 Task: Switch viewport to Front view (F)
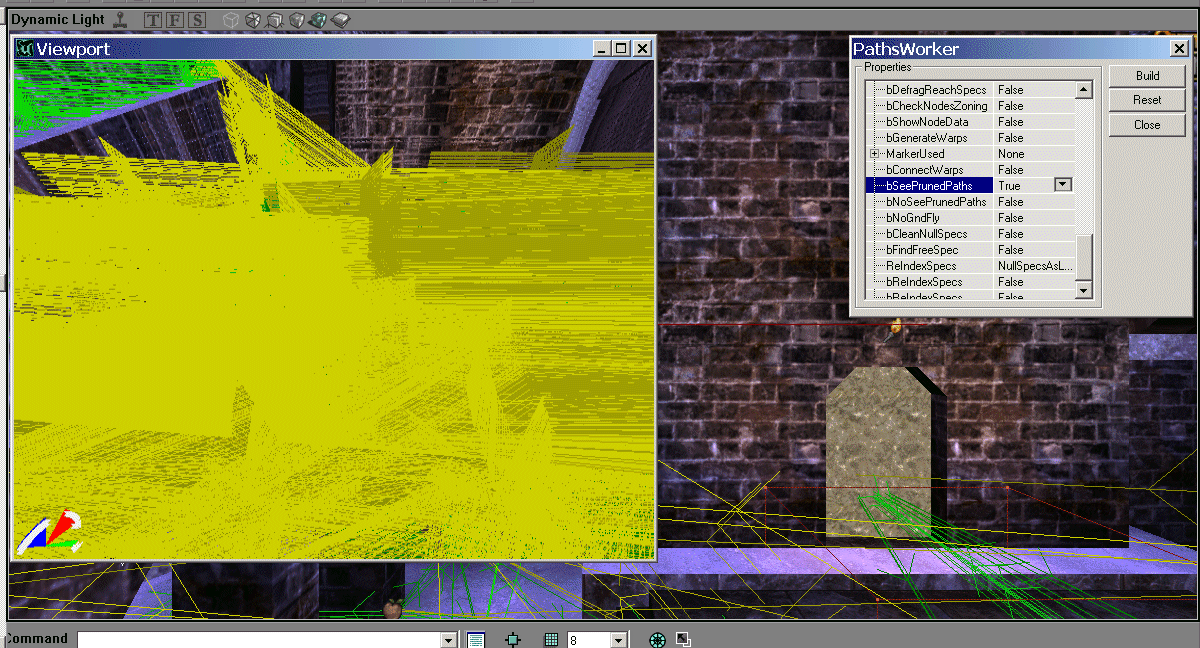pos(174,19)
